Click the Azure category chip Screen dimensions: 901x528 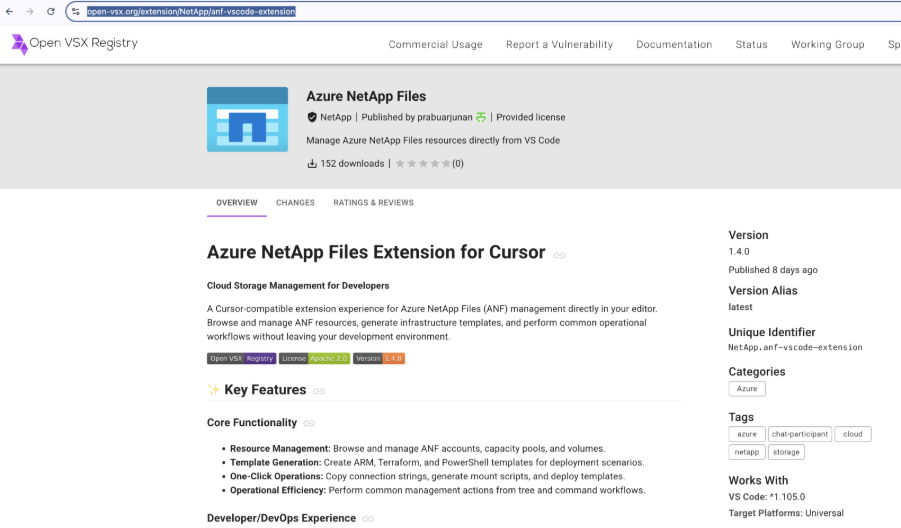(747, 389)
